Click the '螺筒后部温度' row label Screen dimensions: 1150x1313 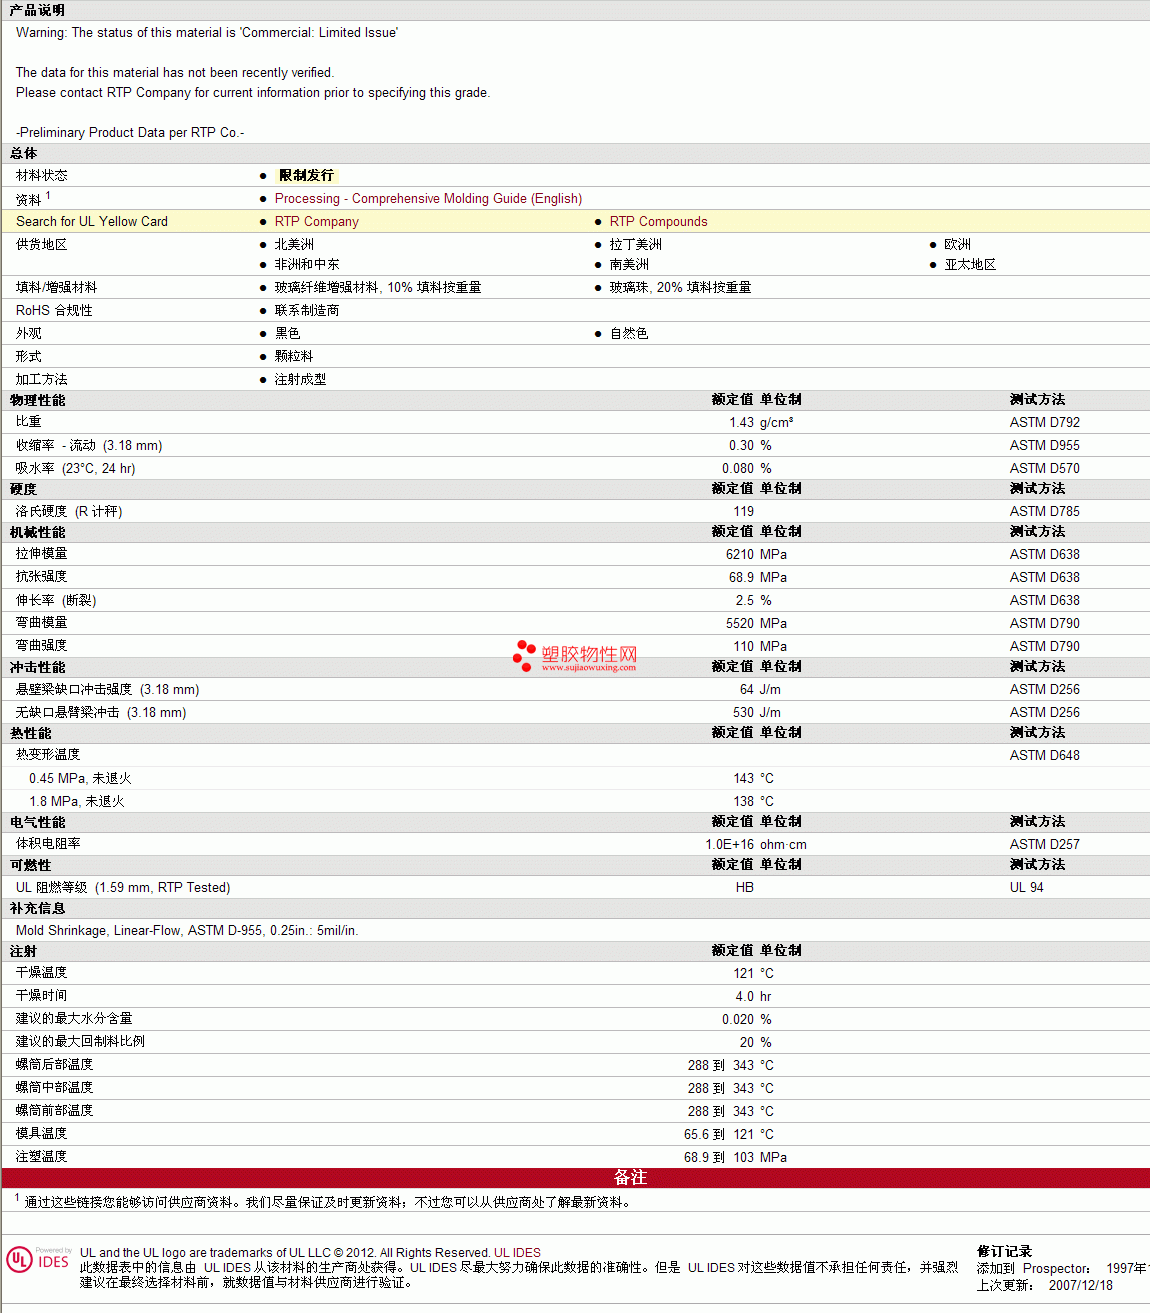tap(54, 1065)
